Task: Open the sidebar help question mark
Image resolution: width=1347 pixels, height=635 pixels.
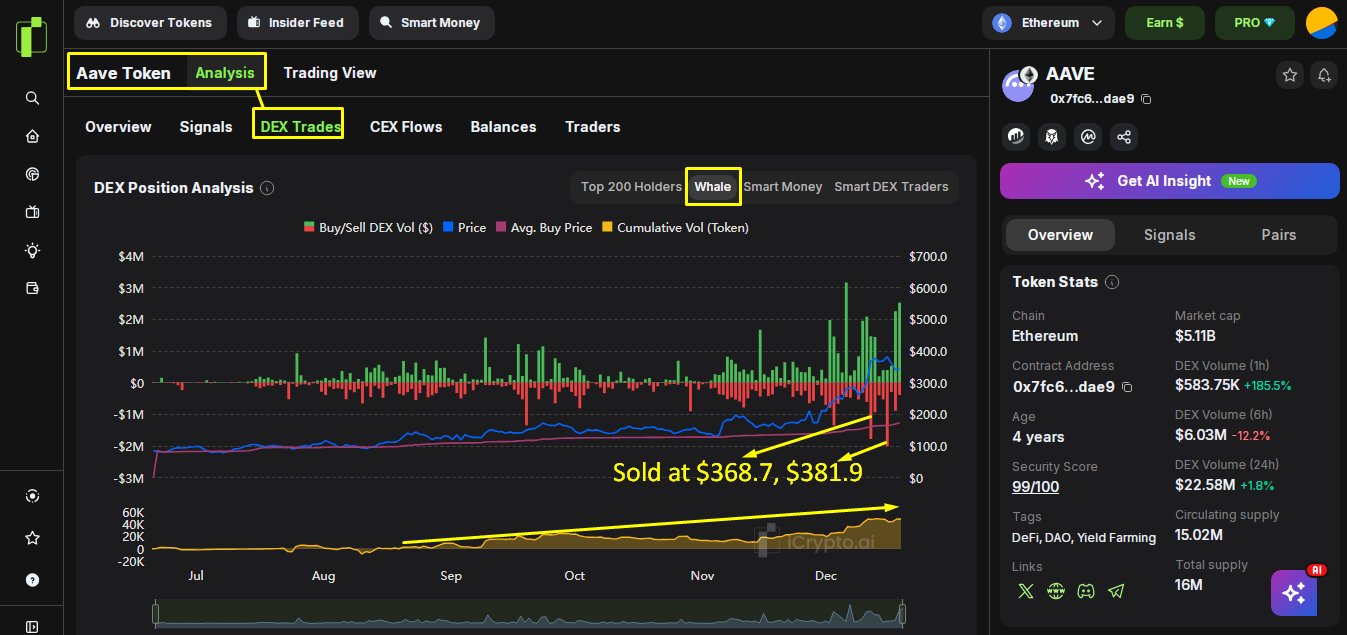Action: pyautogui.click(x=32, y=580)
